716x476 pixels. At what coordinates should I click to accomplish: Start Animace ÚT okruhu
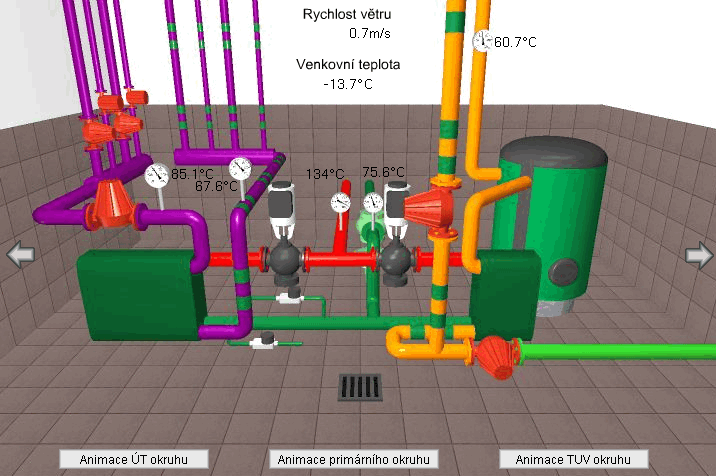pyautogui.click(x=134, y=459)
